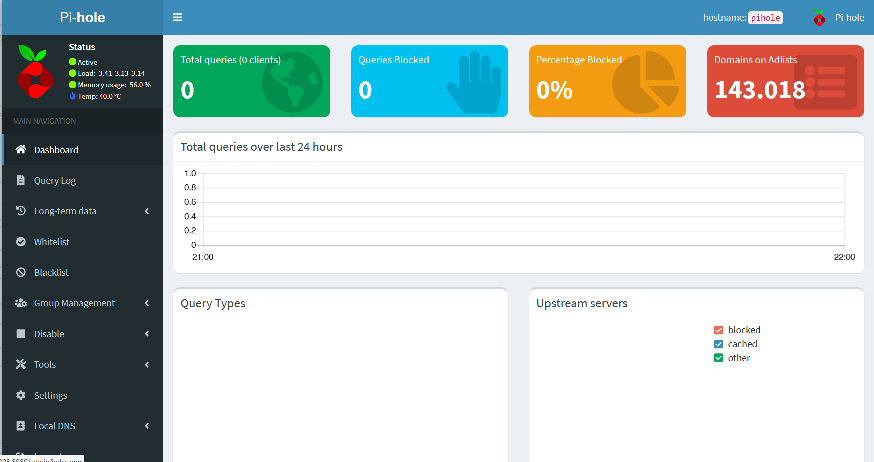Click the Blacklist ban icon

pos(21,272)
